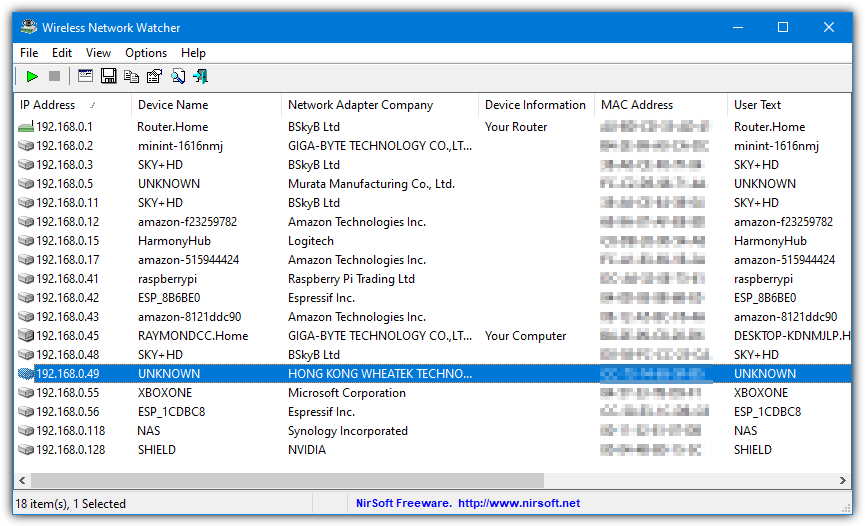Click selected device icon beside 192.168.0.49
The height and width of the screenshot is (526, 865).
click(26, 374)
